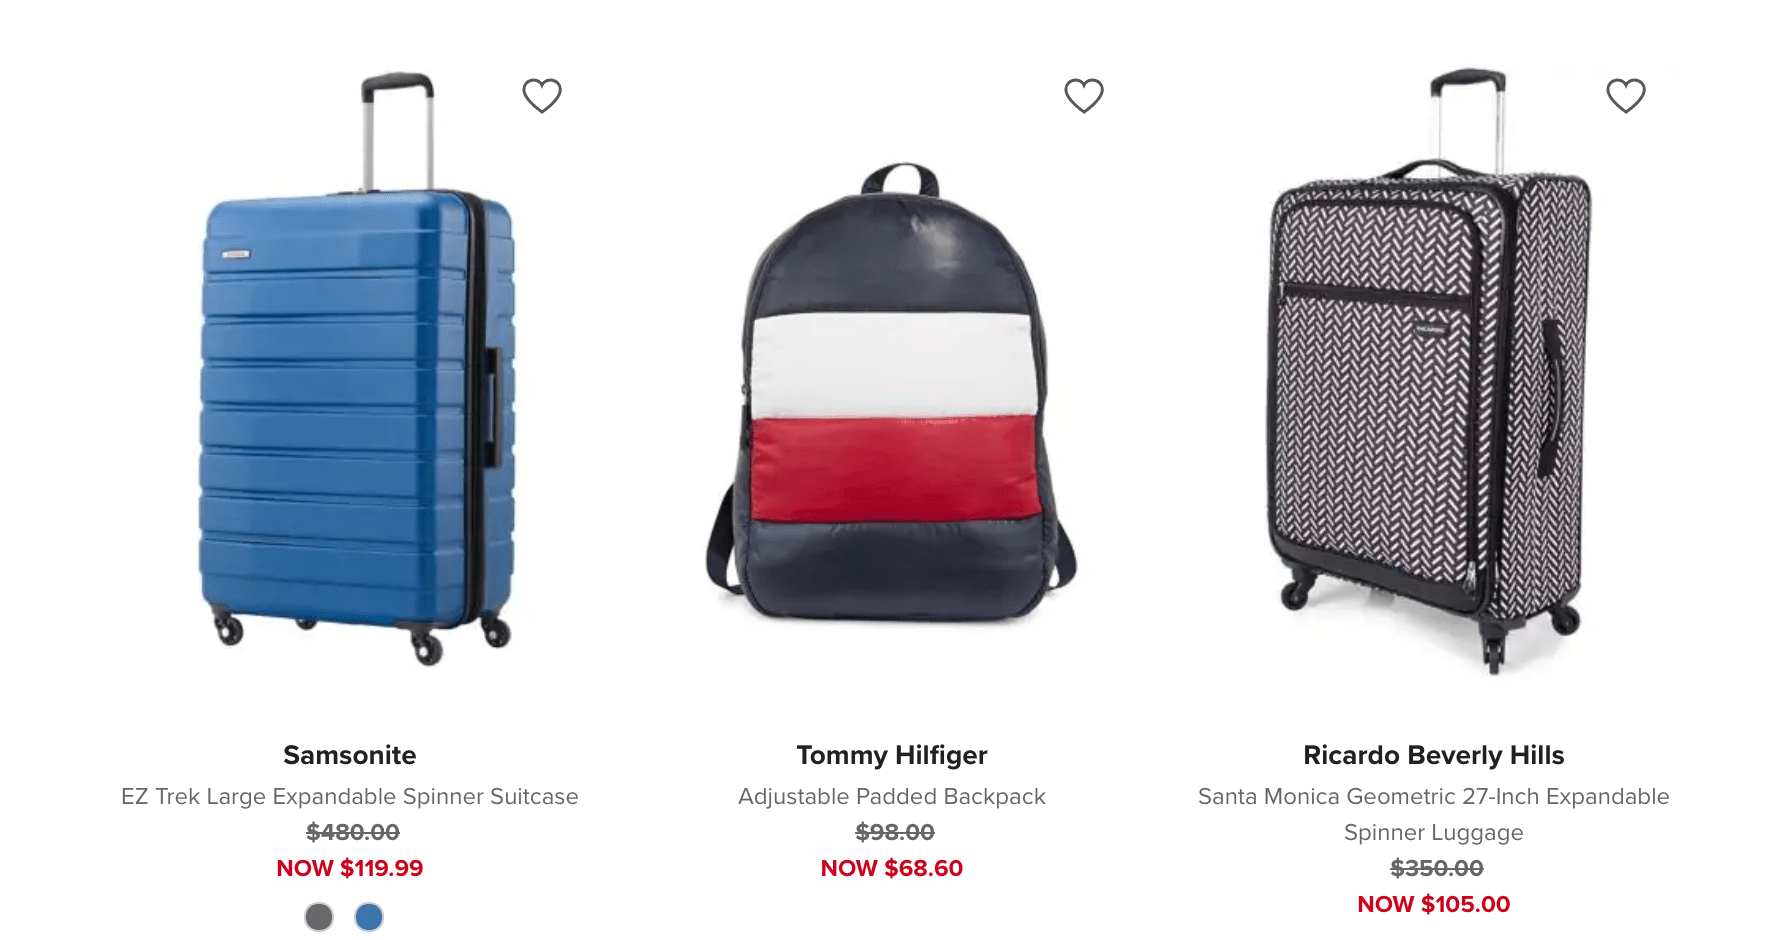Click the NOW $68.60 sale price
The height and width of the screenshot is (940, 1790).
pyautogui.click(x=892, y=868)
